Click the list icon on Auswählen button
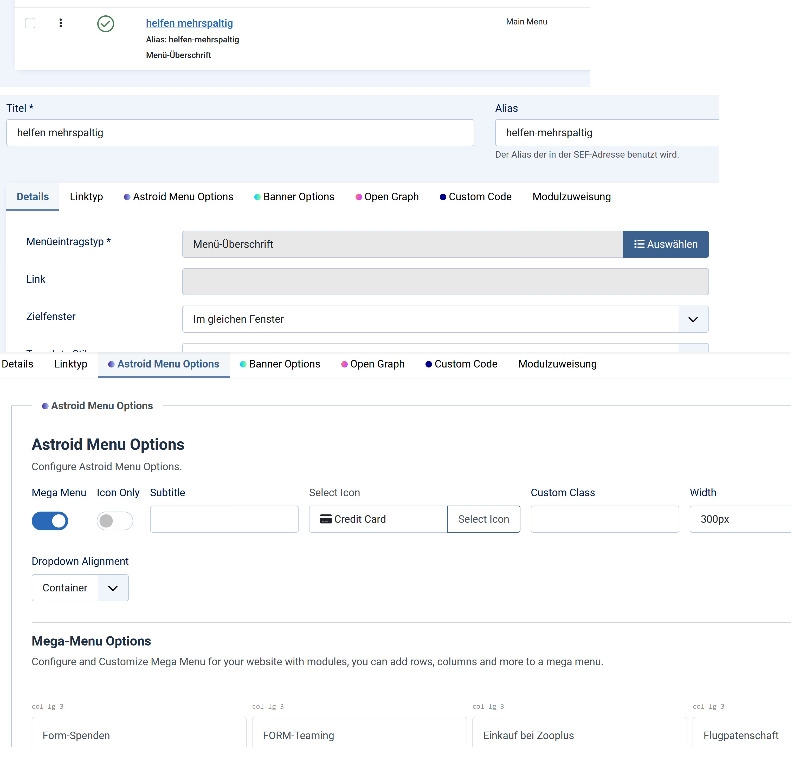Image resolution: width=800 pixels, height=780 pixels. (639, 244)
